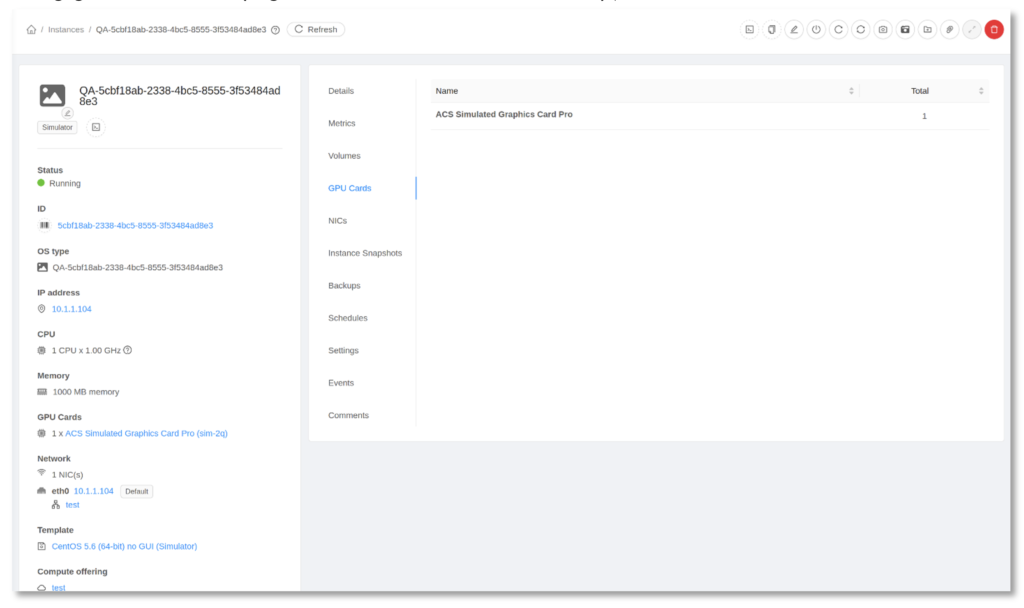1024x608 pixels.
Task: Open the Volumes tab
Action: click(344, 156)
